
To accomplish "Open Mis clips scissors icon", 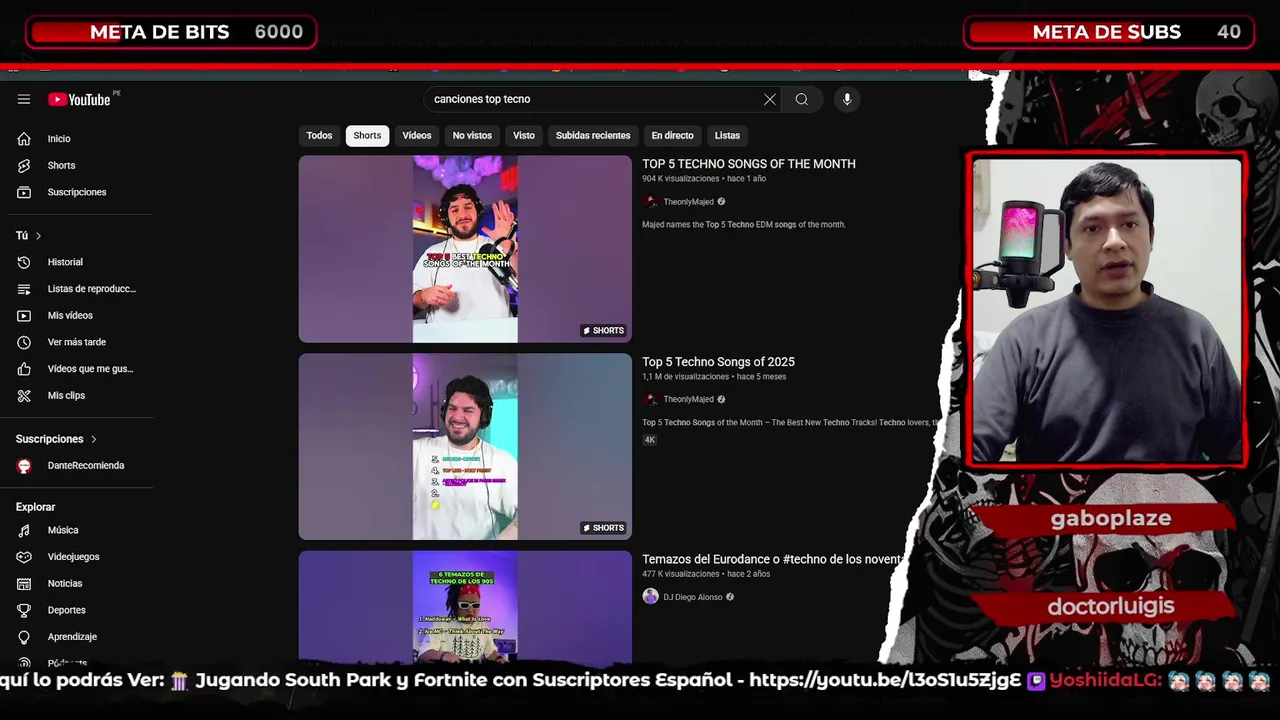I will pos(24,396).
